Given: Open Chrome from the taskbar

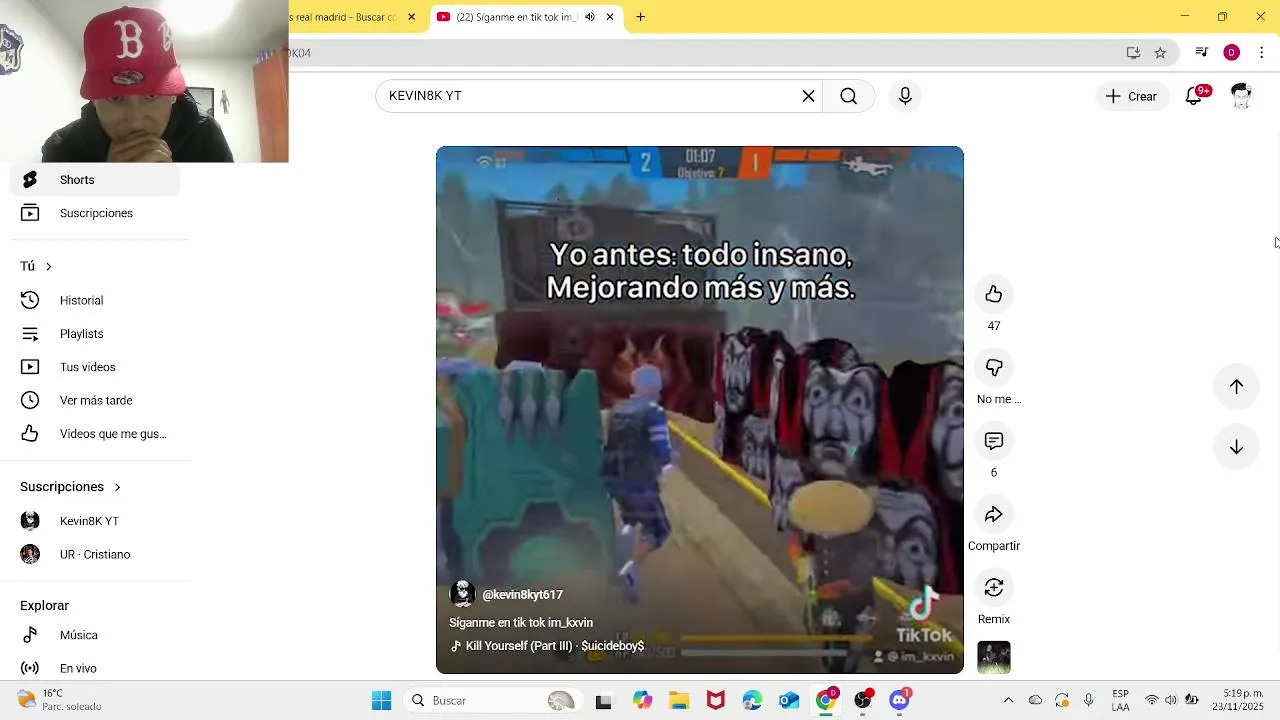Looking at the screenshot, I should tap(826, 701).
